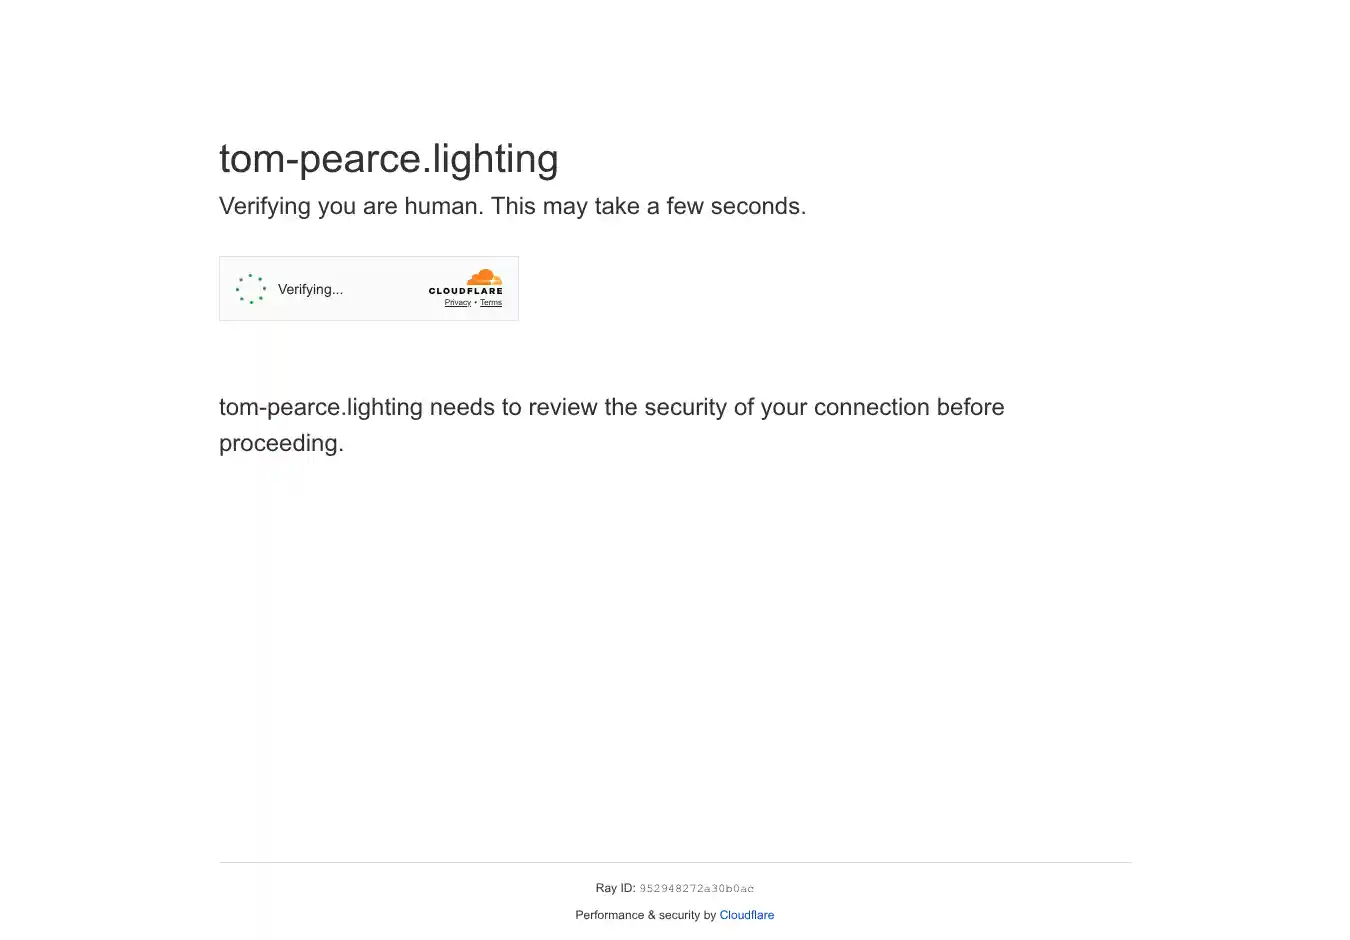This screenshot has width=1350, height=940.
Task: Click the "Verifying you are human." sentence
Action: [x=351, y=206]
